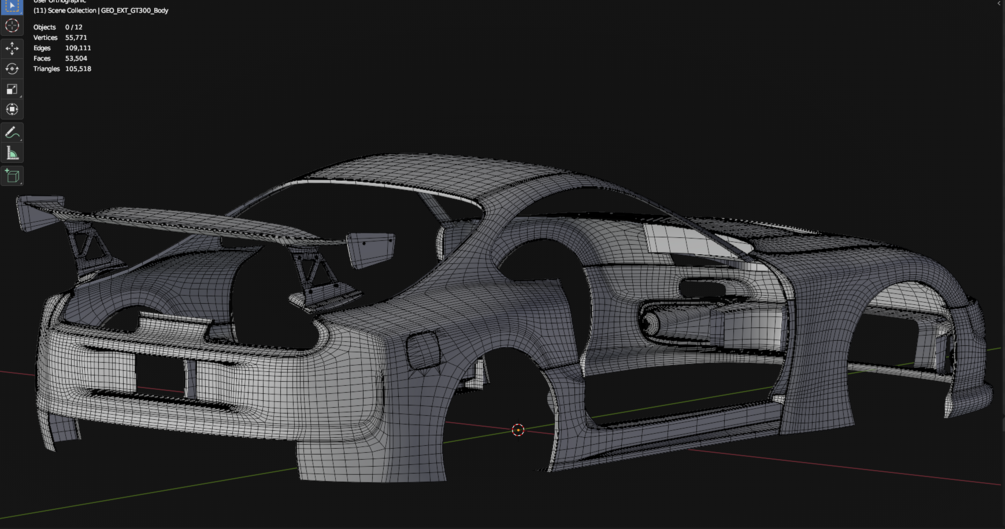Switch to the Rotate tool

pyautogui.click(x=12, y=69)
